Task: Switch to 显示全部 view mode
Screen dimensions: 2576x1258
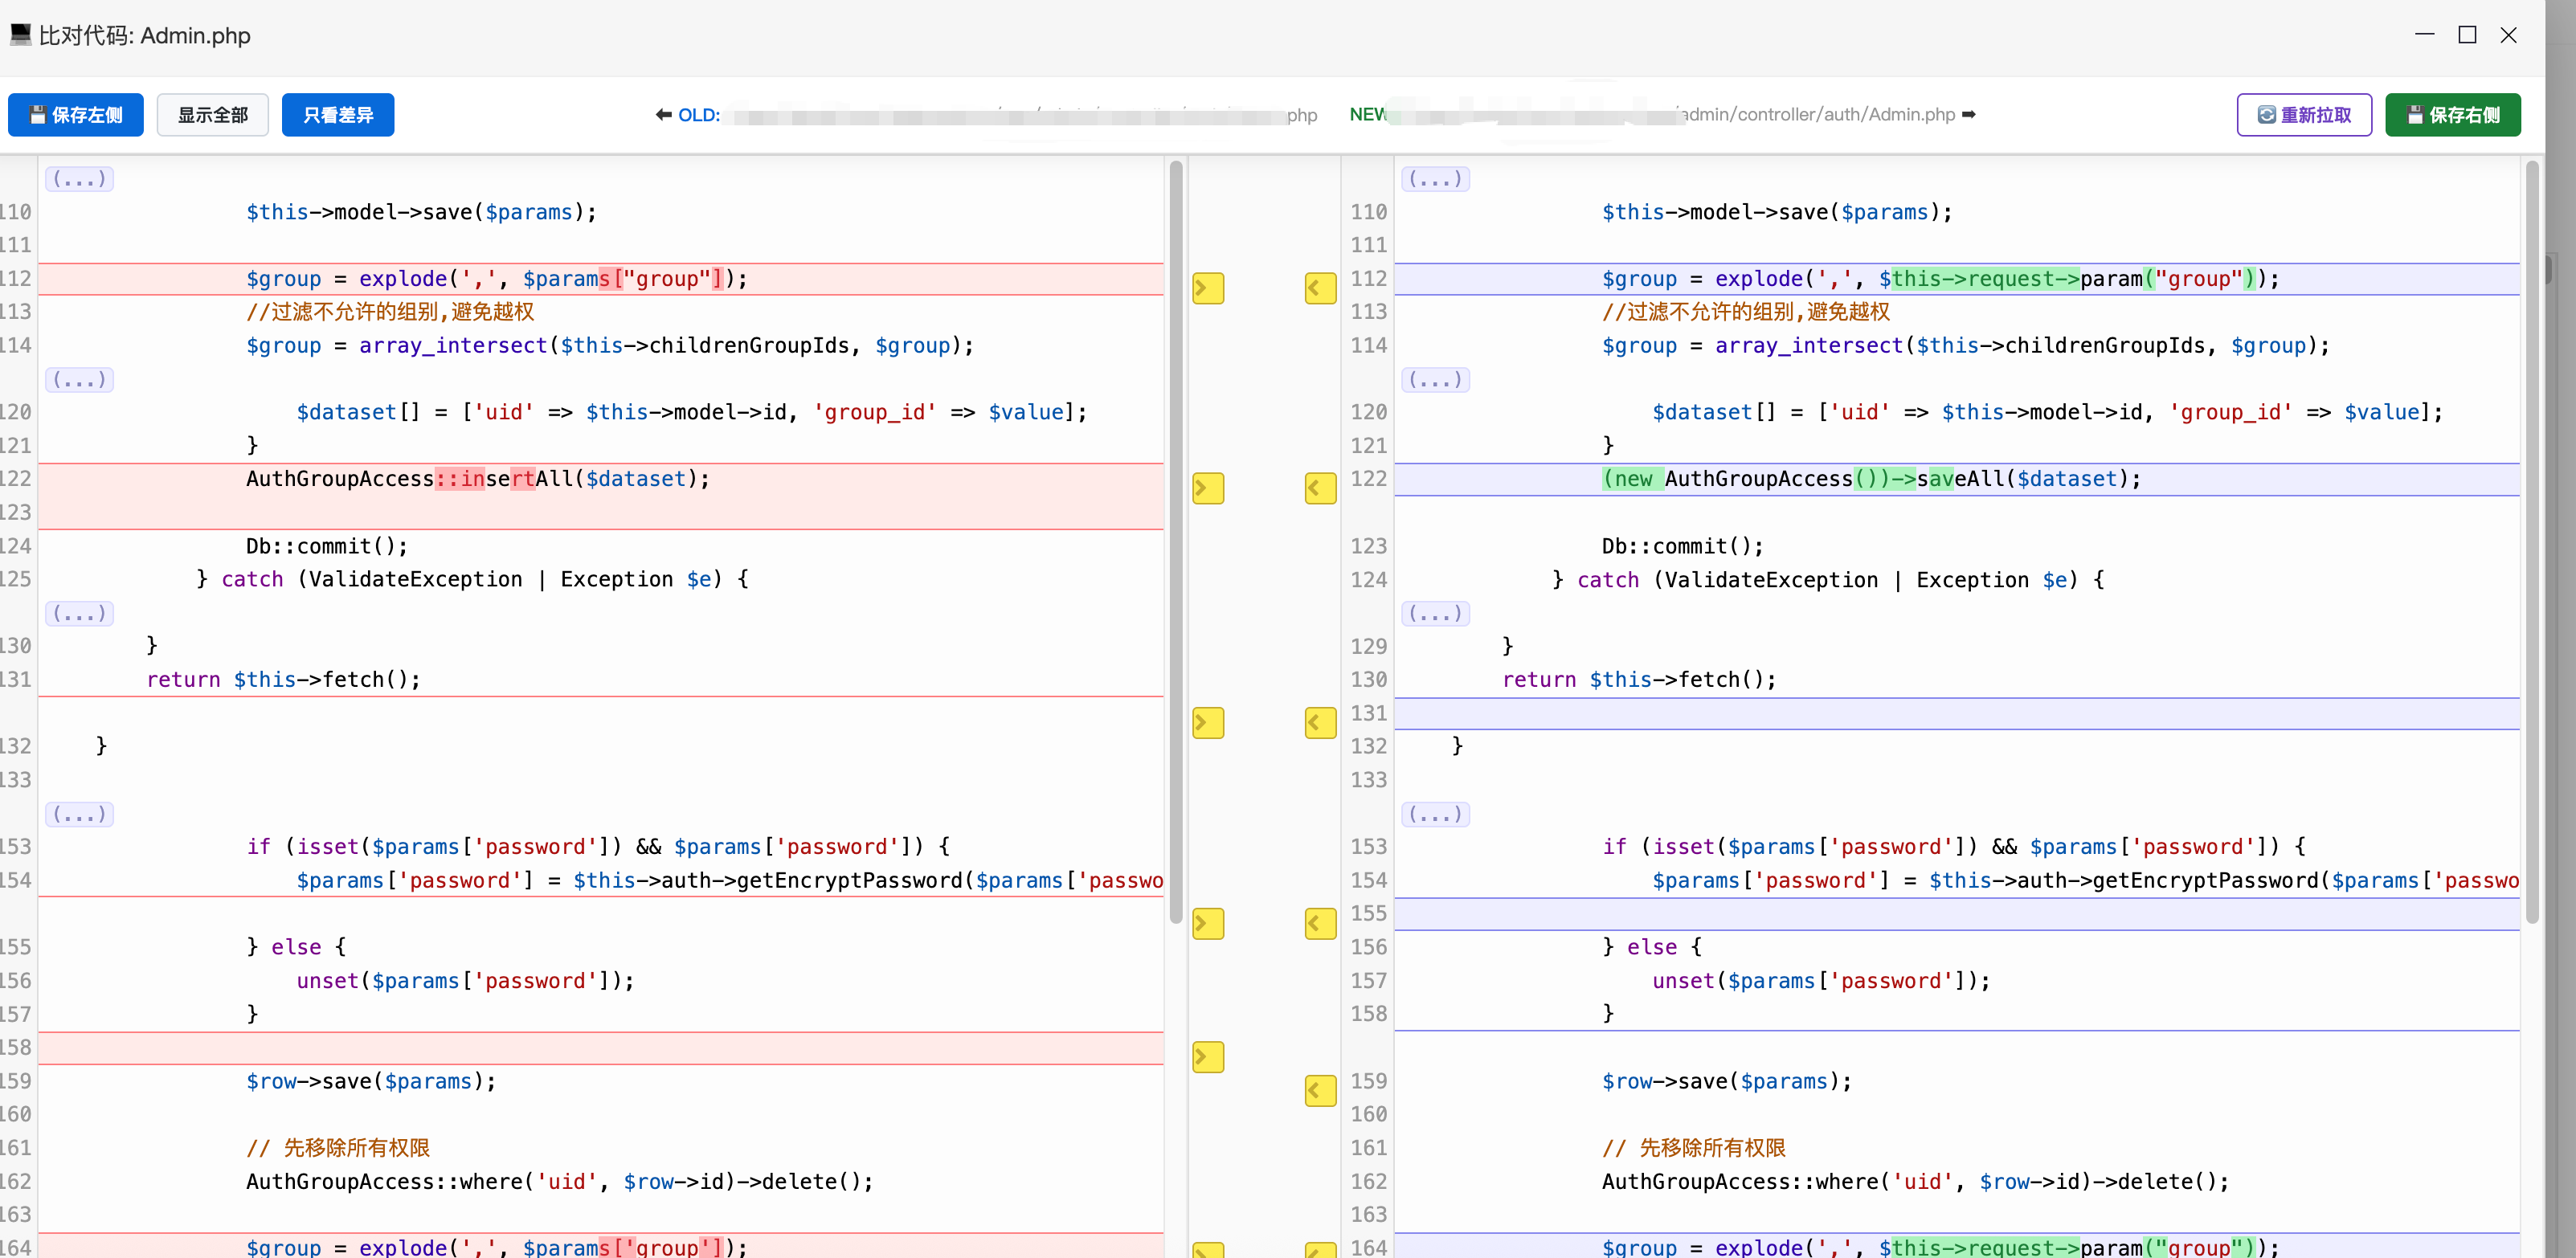Action: tap(212, 115)
